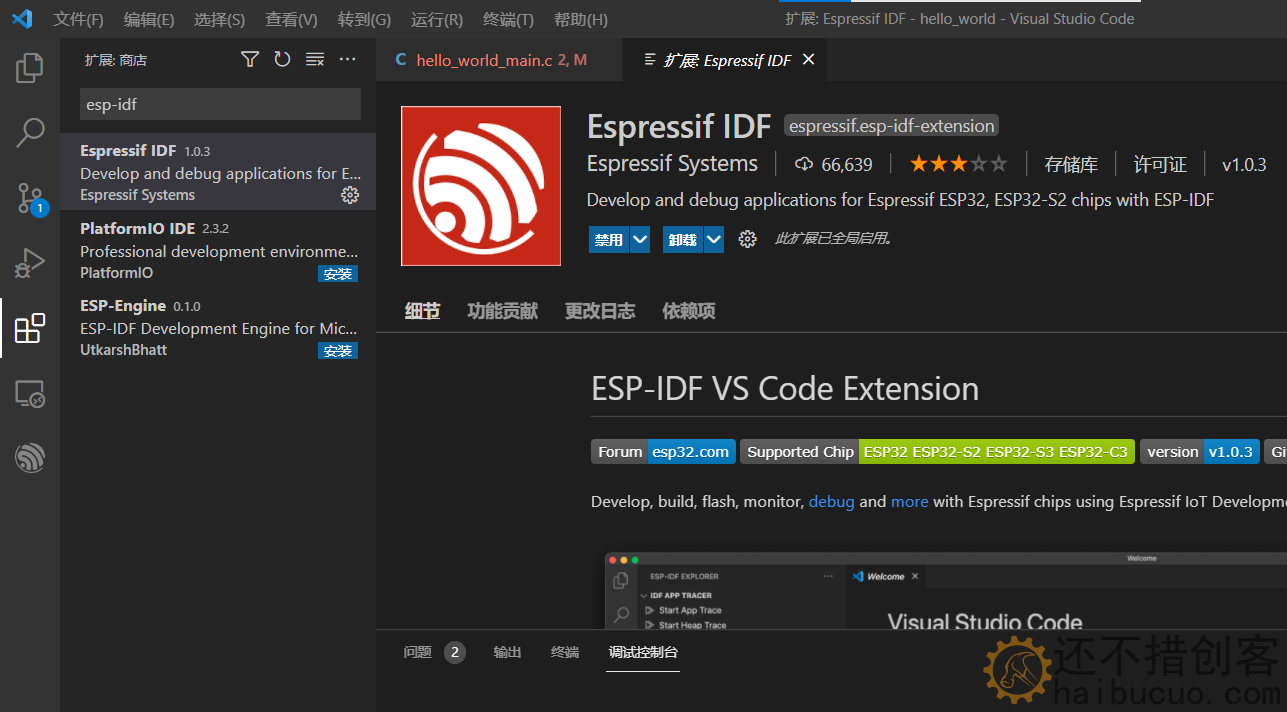Click the ESP-IDF VS Code Extension heading
The image size is (1287, 712).
[x=785, y=388]
